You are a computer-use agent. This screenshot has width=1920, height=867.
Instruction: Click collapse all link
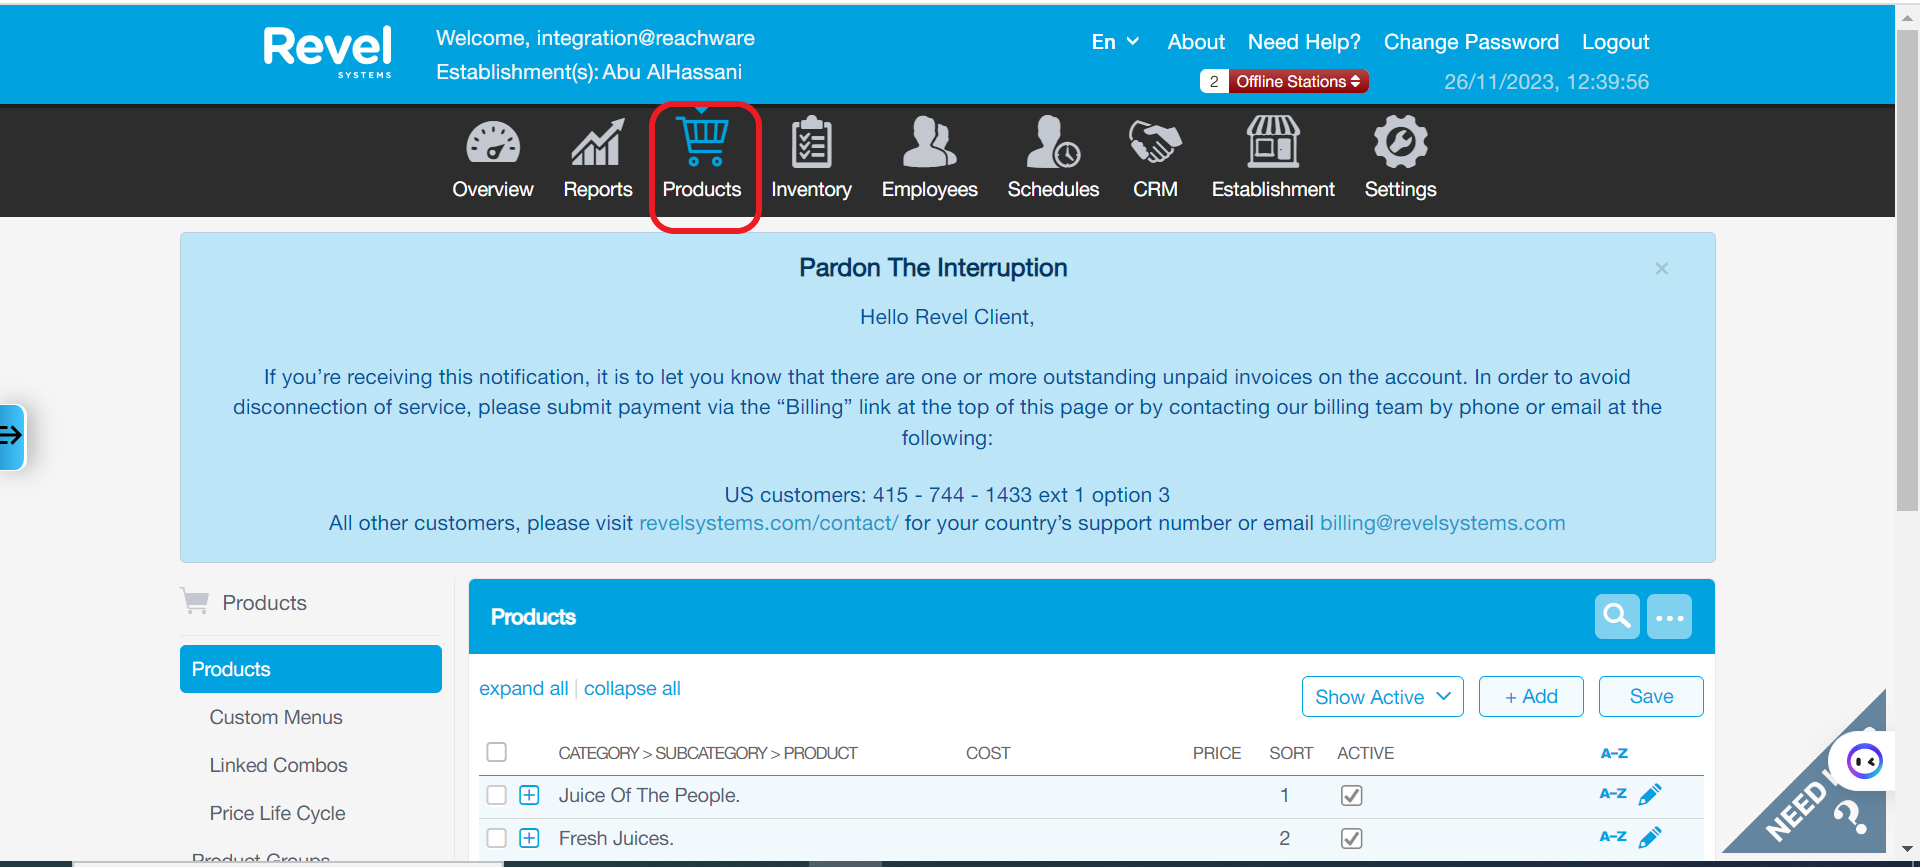632,688
